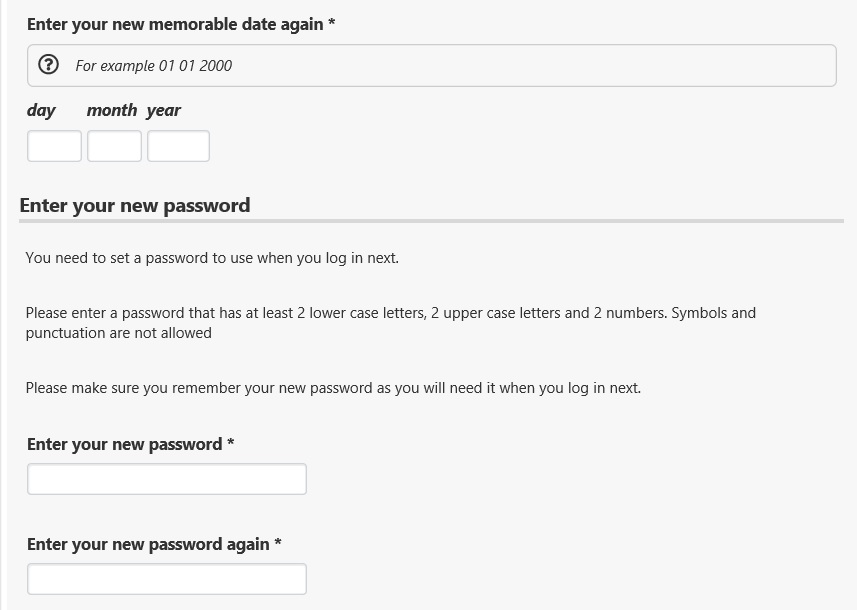The height and width of the screenshot is (610, 859).
Task: Click the 'Enter your new password *' field label
Action: 130,444
